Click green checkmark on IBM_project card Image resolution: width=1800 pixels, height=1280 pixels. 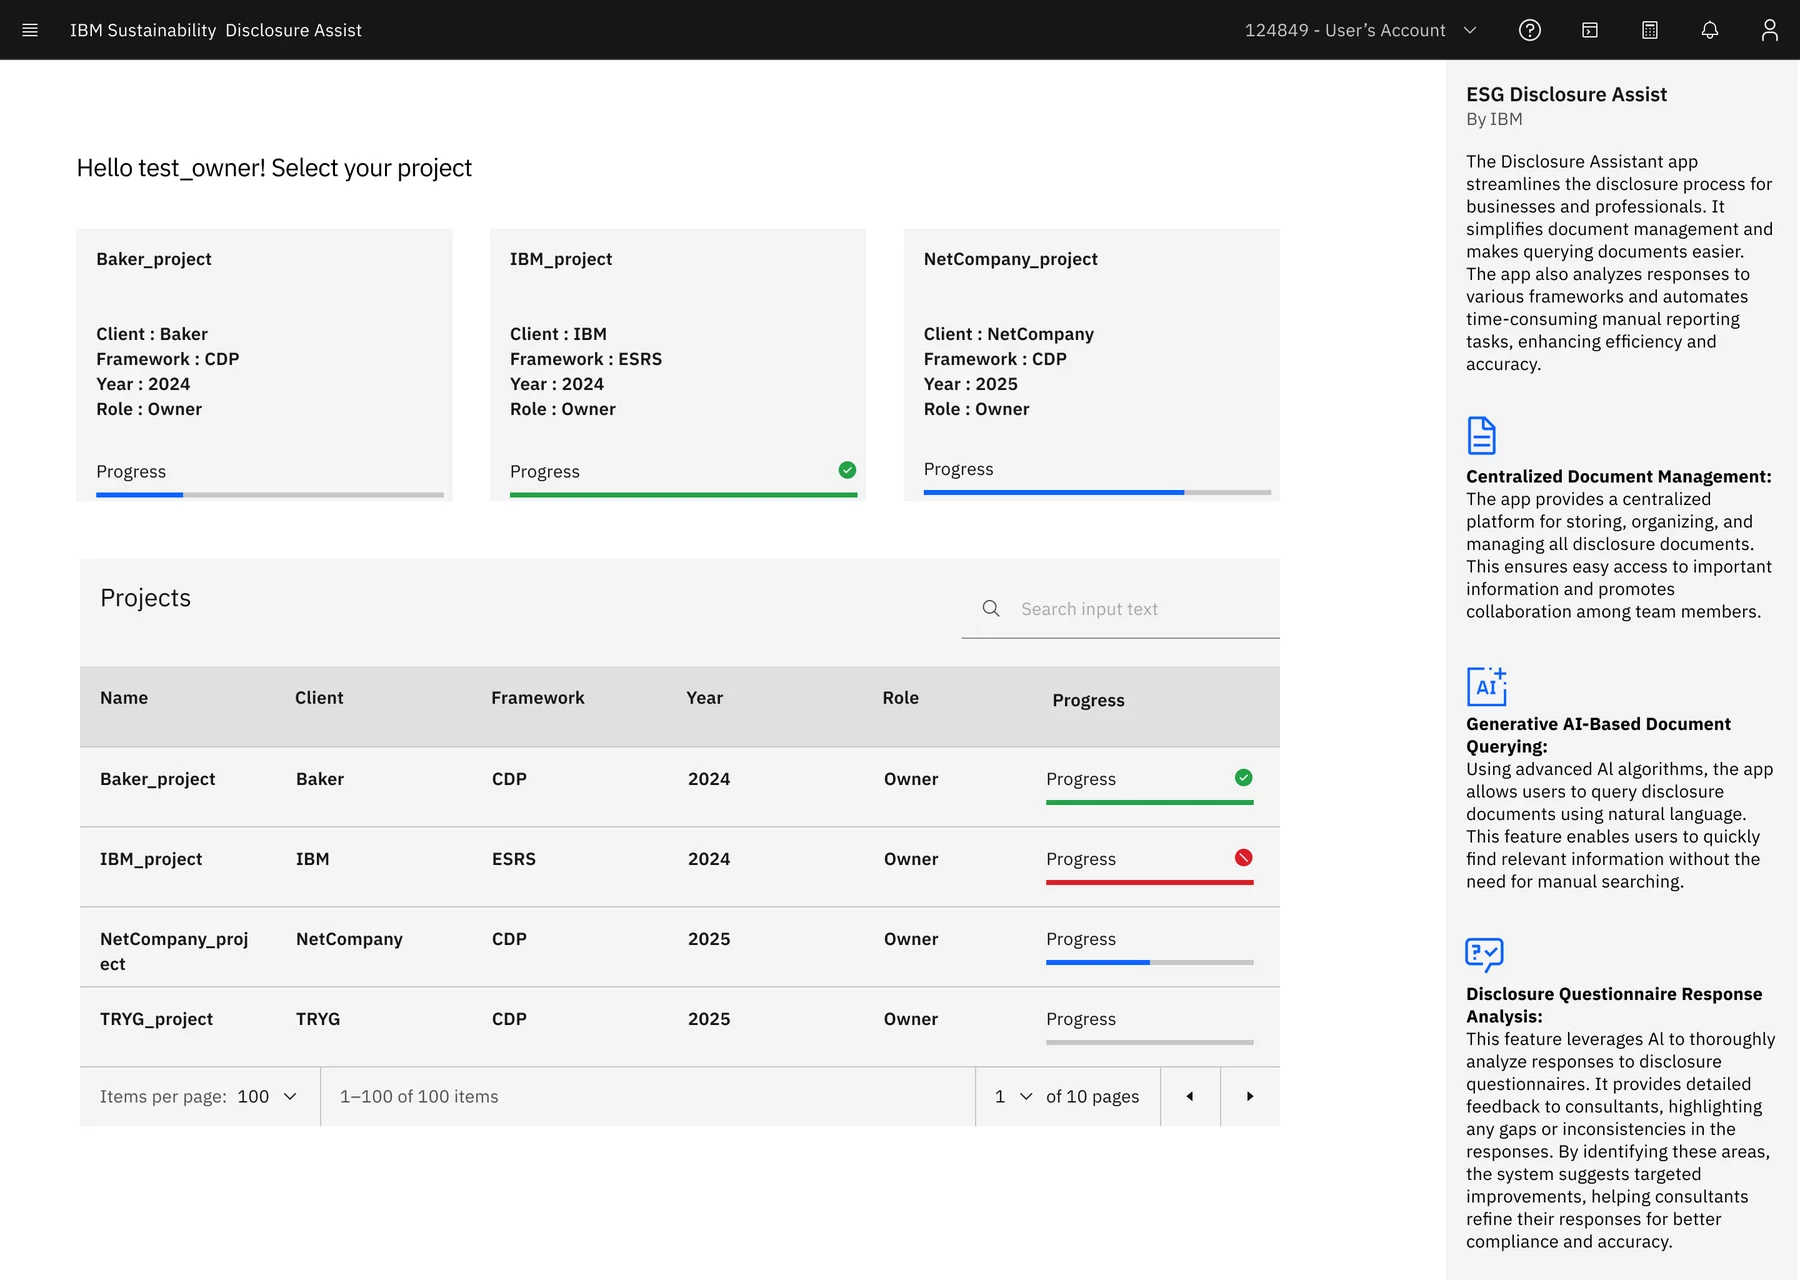tap(847, 470)
